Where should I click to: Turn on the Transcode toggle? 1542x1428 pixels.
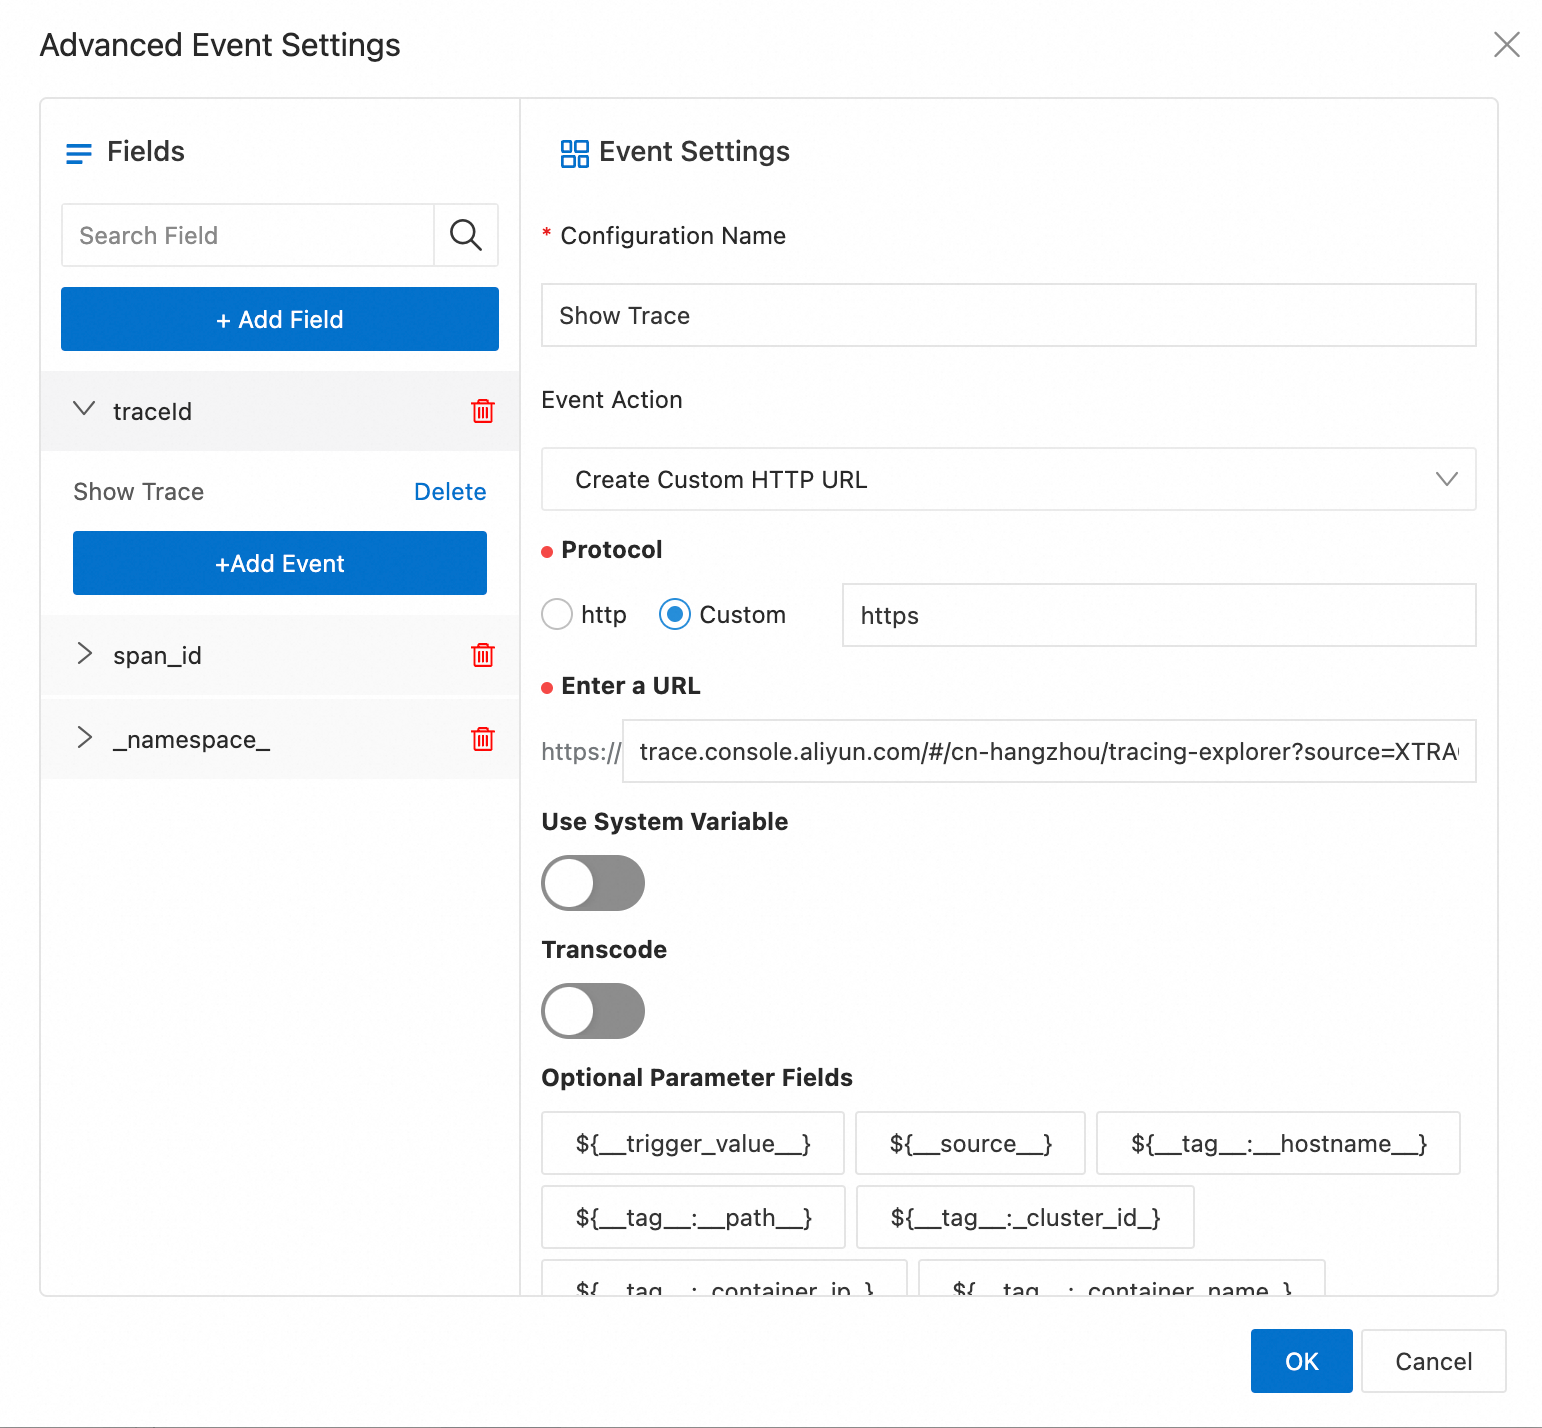[x=593, y=1011]
